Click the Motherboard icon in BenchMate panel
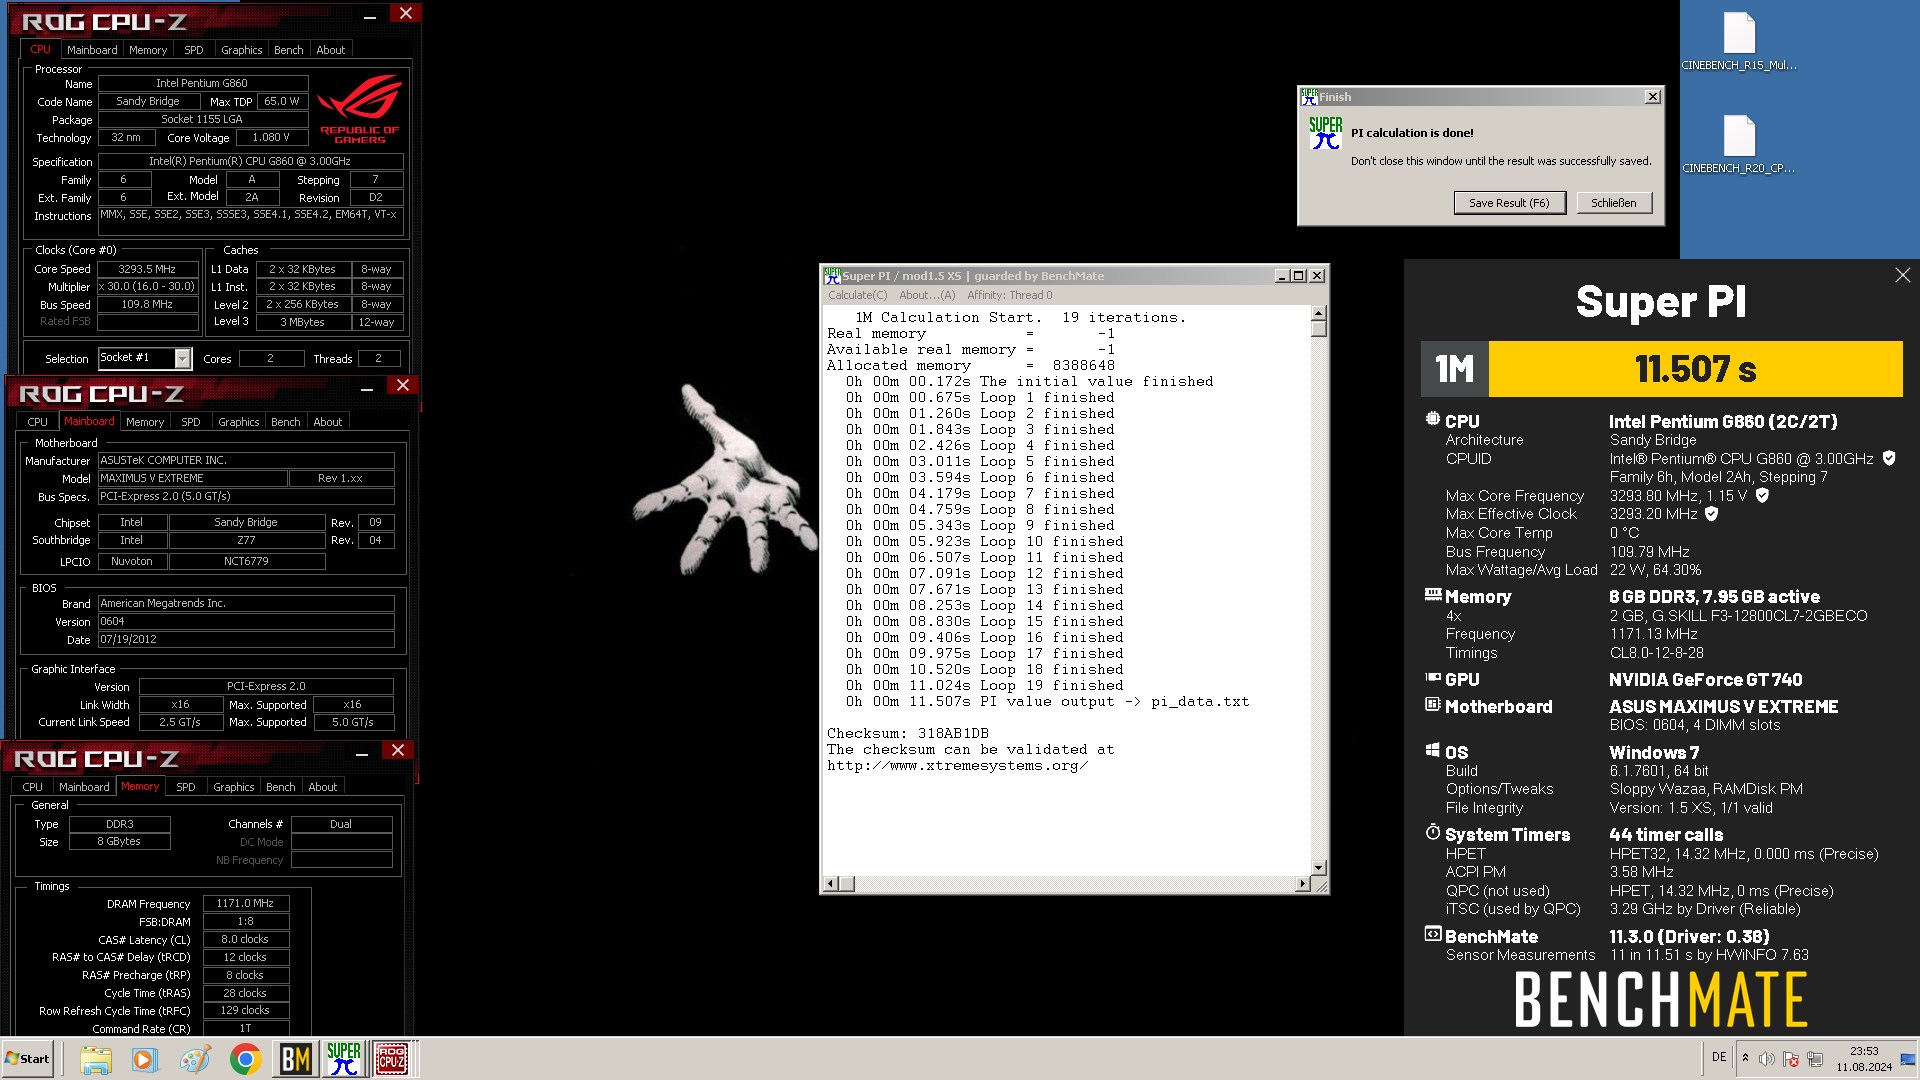The image size is (1920, 1080). pos(1432,705)
